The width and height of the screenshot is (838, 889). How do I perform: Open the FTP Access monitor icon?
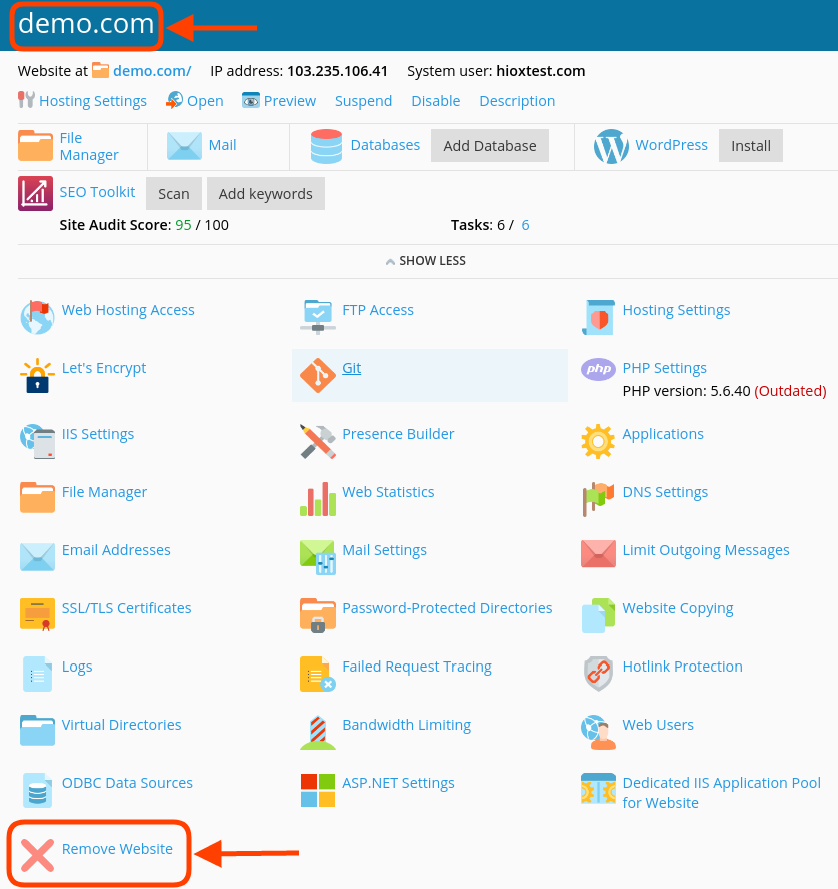318,317
